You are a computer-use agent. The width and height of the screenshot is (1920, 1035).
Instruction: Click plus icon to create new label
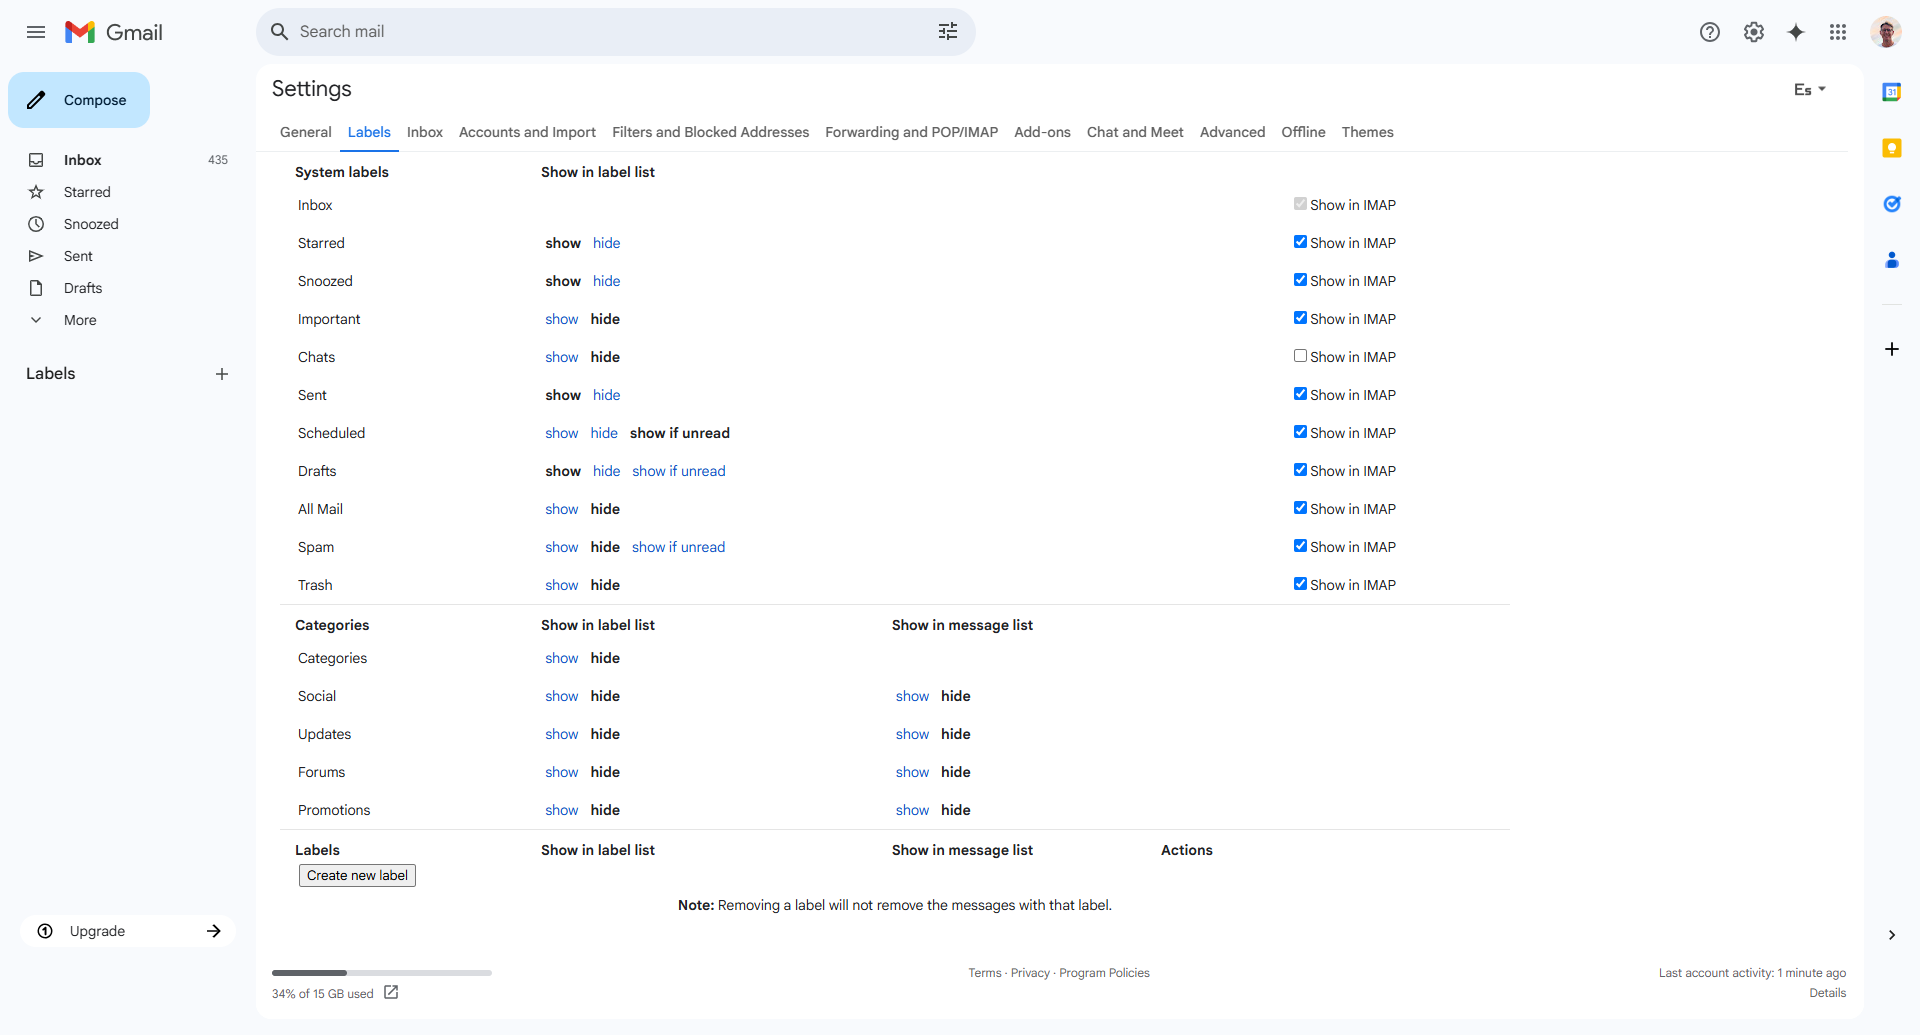coord(222,374)
